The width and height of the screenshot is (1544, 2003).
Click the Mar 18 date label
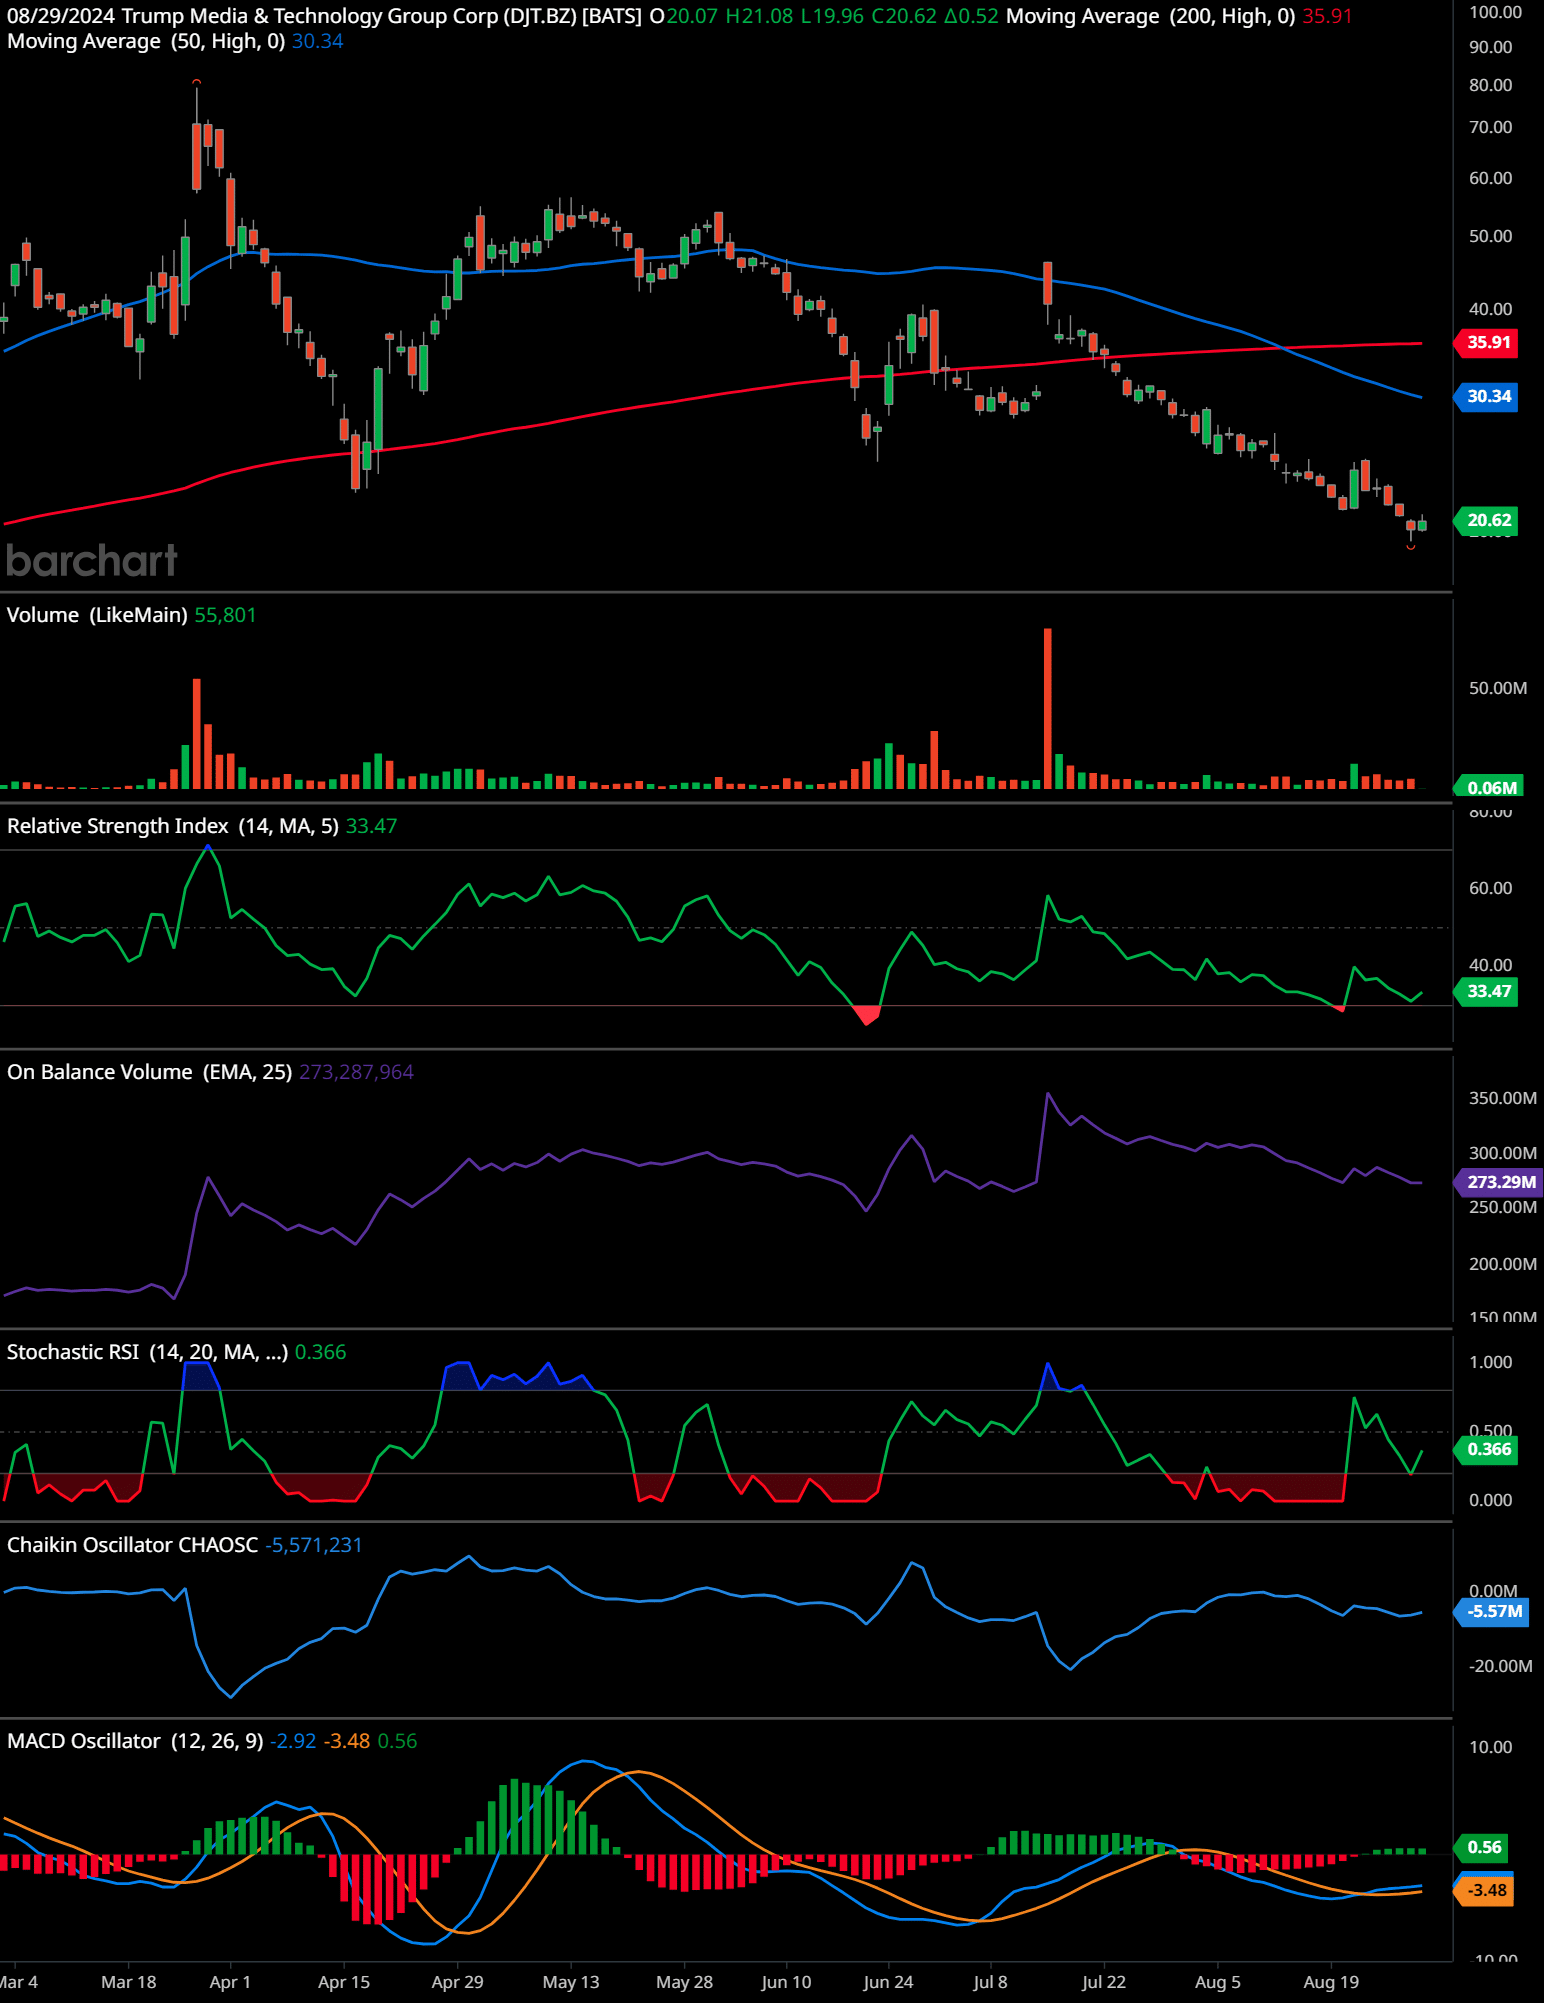pos(129,1982)
